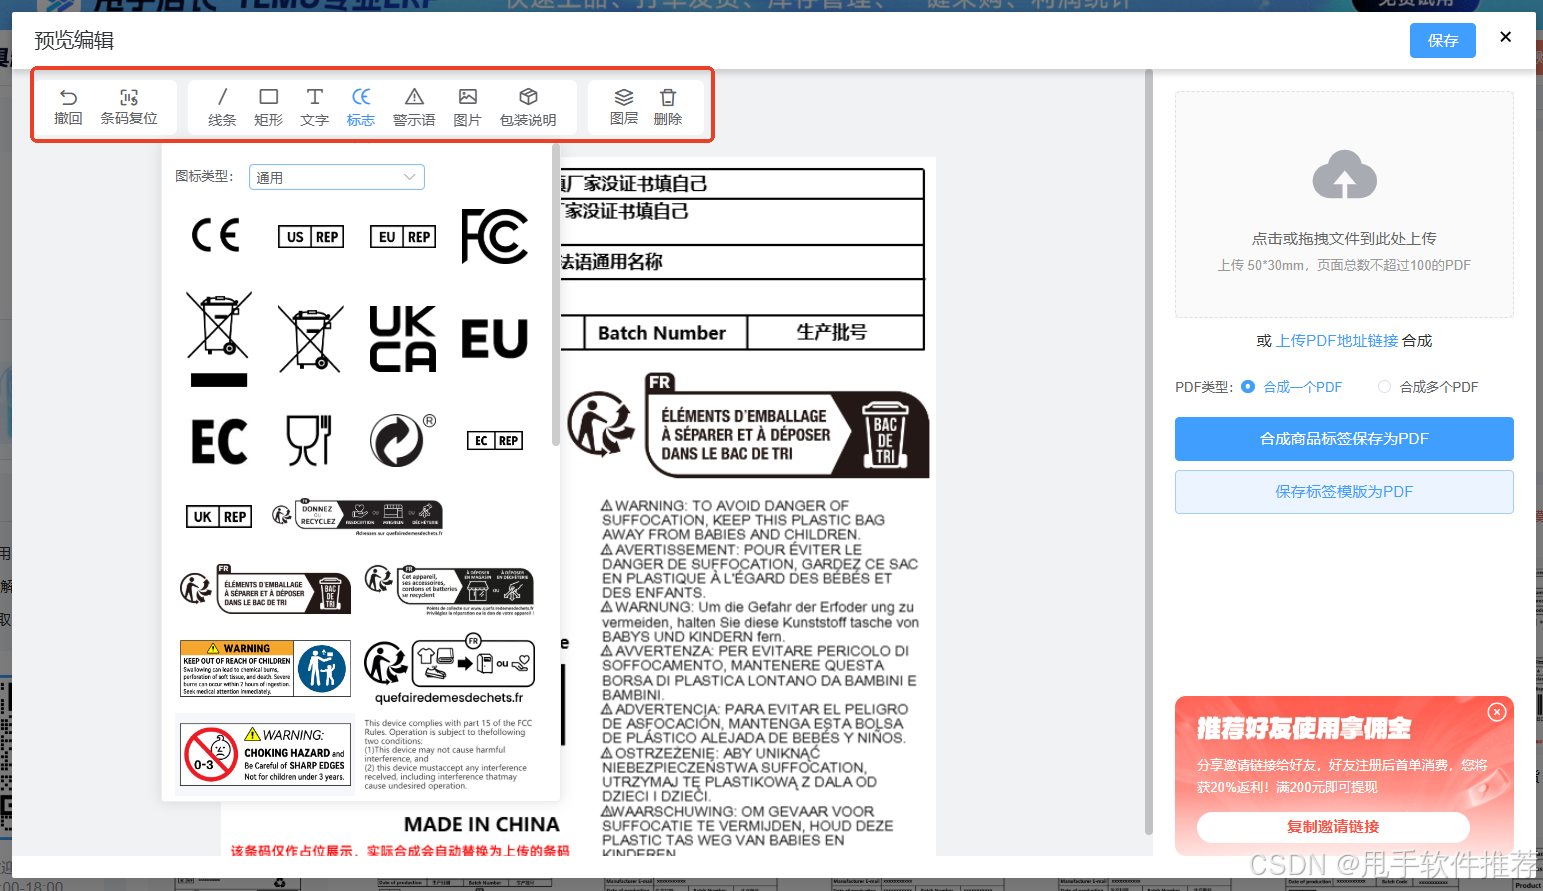This screenshot has width=1543, height=891.
Task: Select the large Triman BAC DE TRI graphic
Action: pos(748,425)
